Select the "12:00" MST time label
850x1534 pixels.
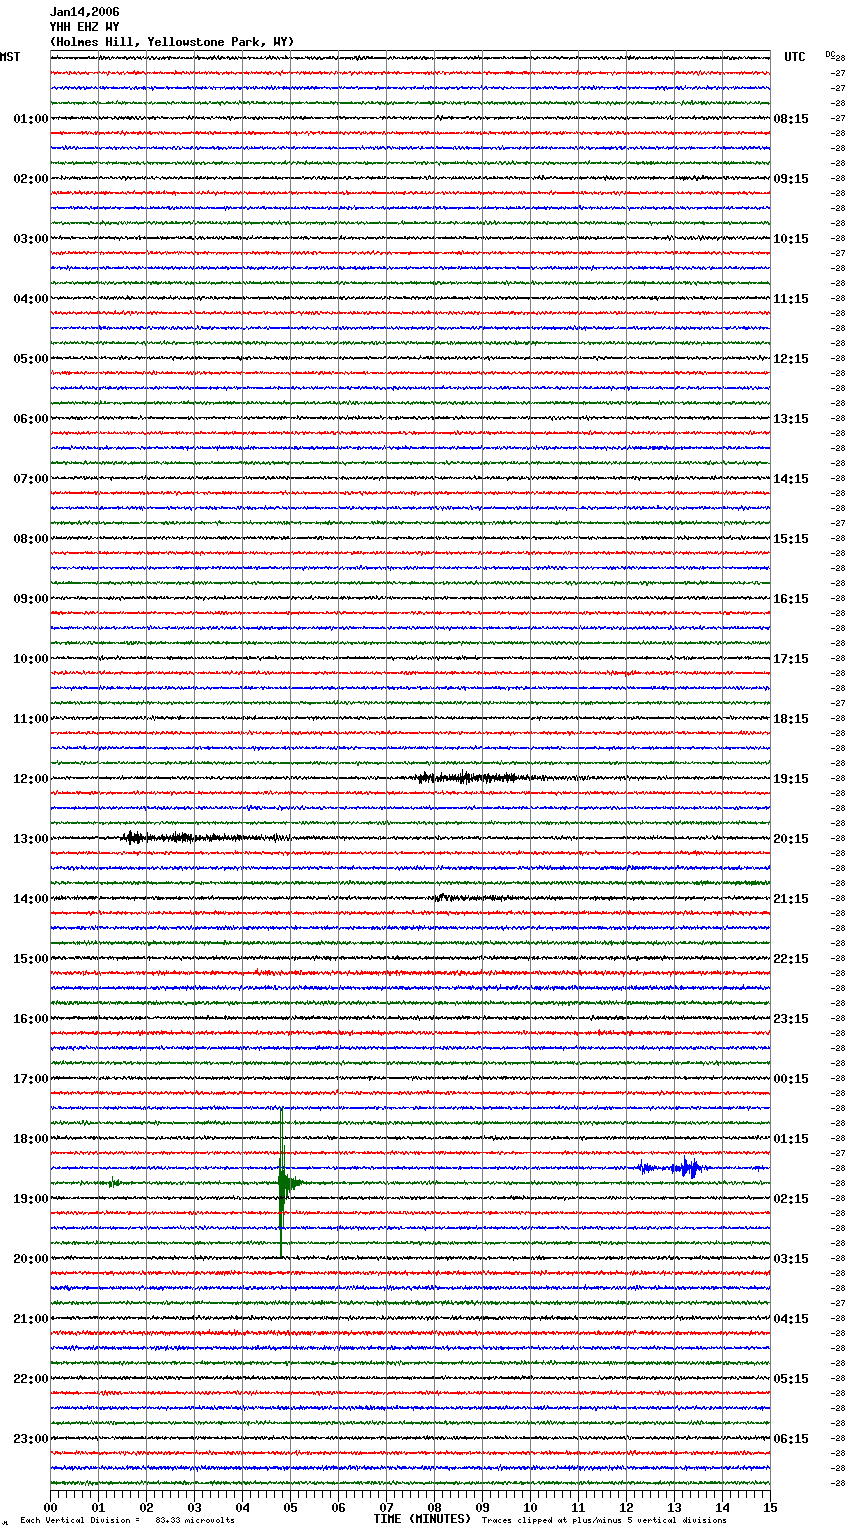pos(31,779)
